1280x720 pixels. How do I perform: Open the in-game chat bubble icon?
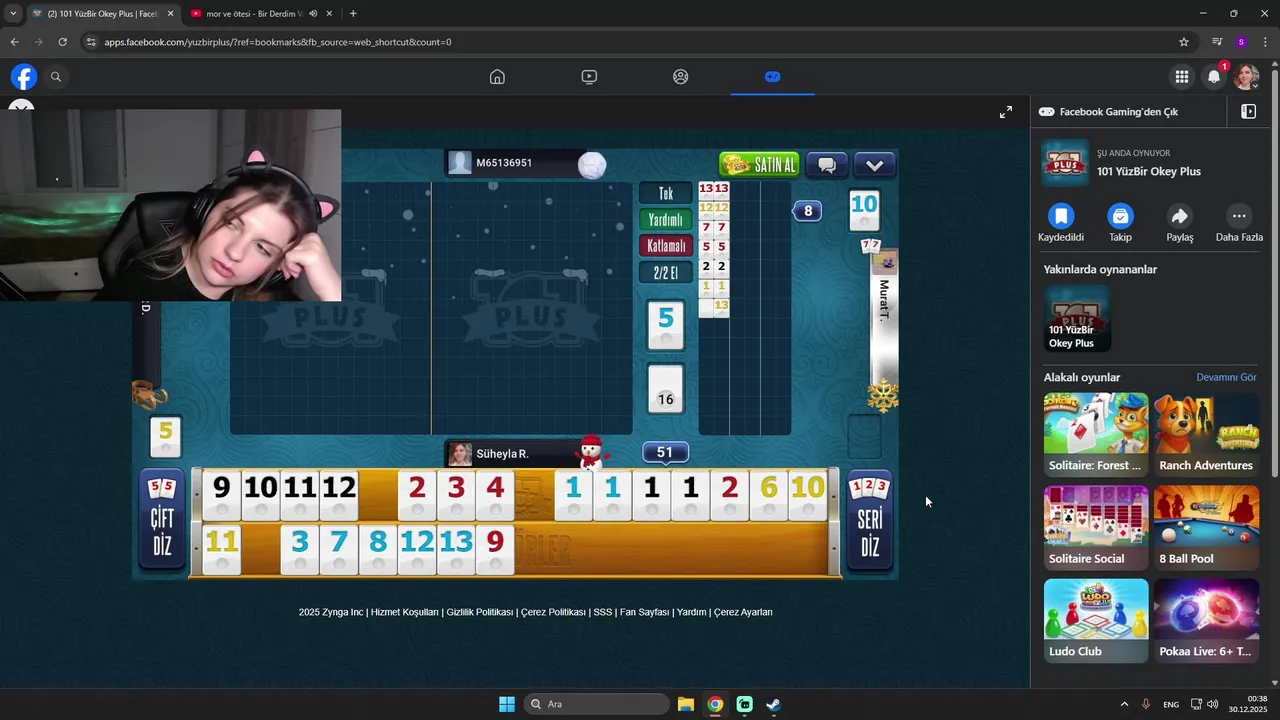(x=827, y=165)
